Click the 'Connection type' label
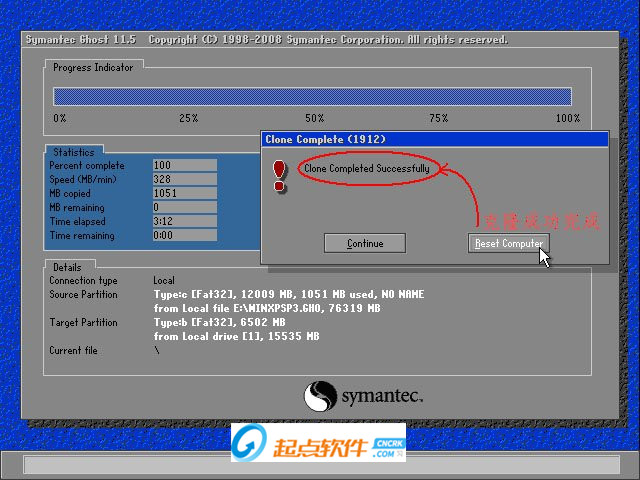Image resolution: width=640 pixels, height=480 pixels. point(83,280)
